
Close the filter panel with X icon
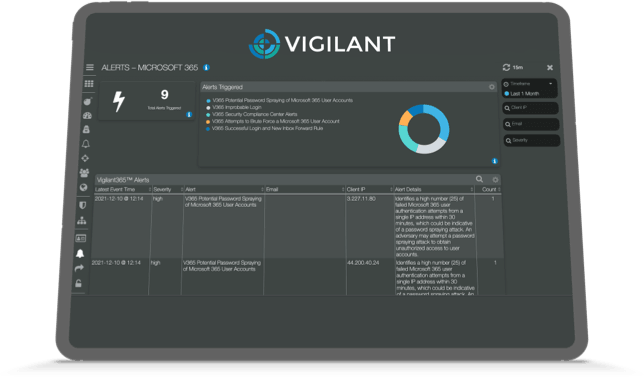click(x=550, y=67)
